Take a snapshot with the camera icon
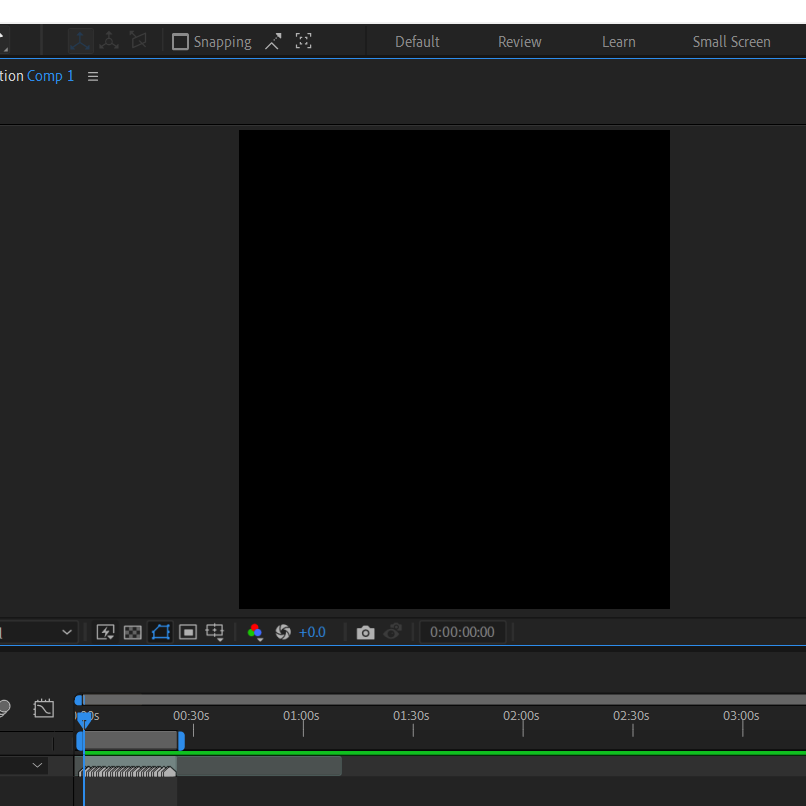806x806 pixels. tap(365, 632)
